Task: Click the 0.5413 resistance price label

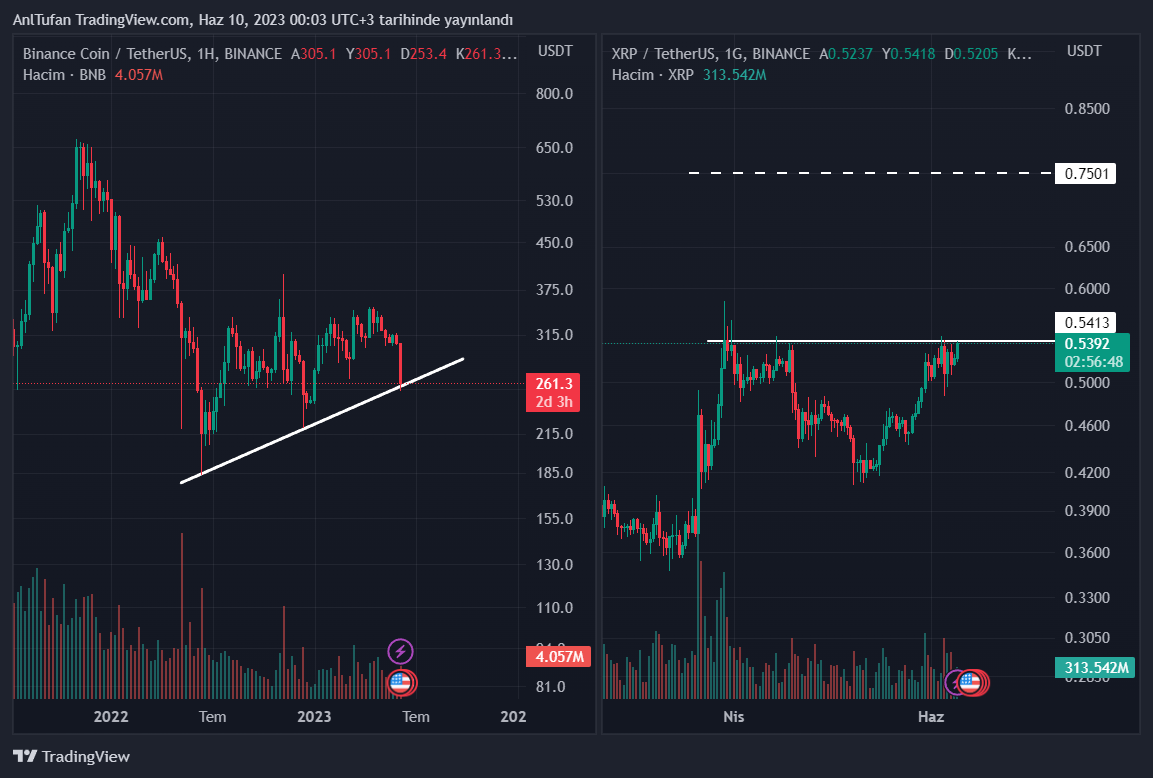Action: (1086, 323)
